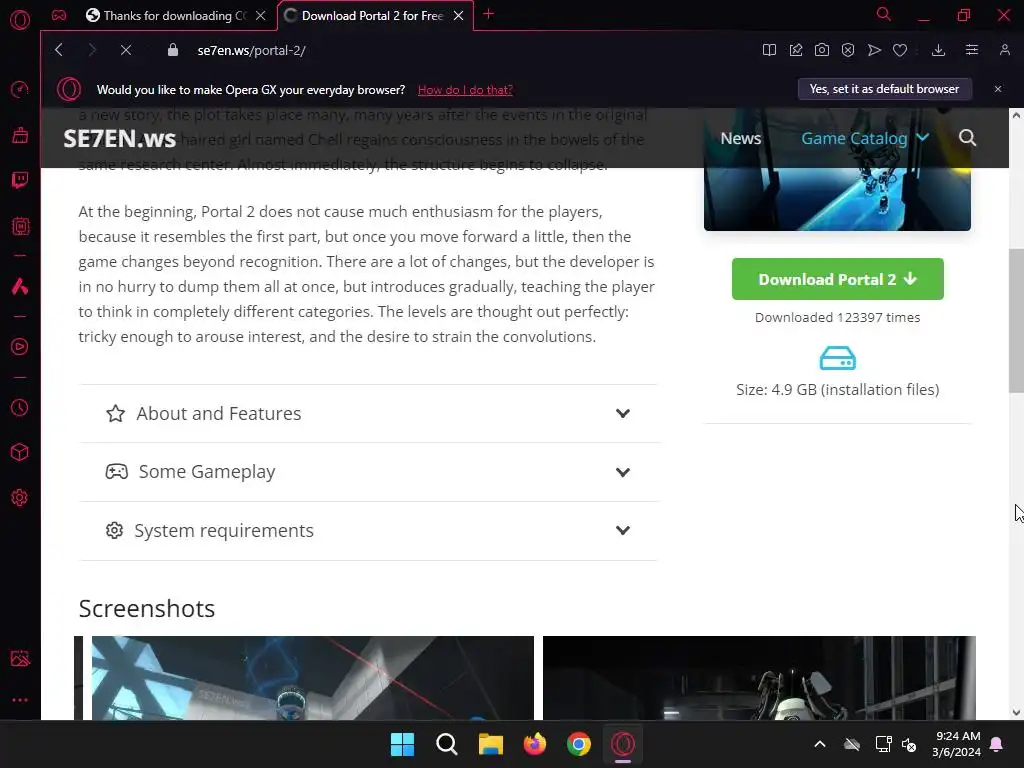Open the News menu item
Screen dimensions: 1024x768
[x=741, y=138]
